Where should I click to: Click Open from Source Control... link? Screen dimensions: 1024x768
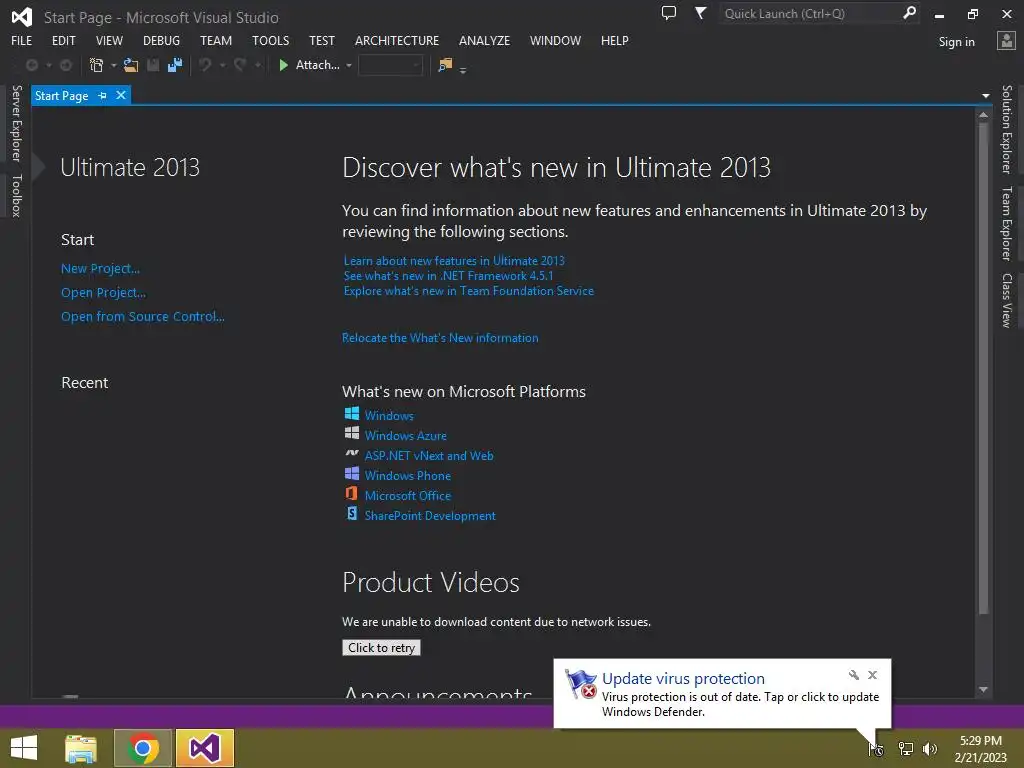coord(142,317)
